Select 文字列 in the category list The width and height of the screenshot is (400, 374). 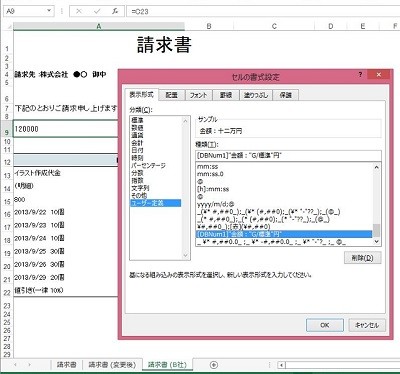(x=155, y=188)
